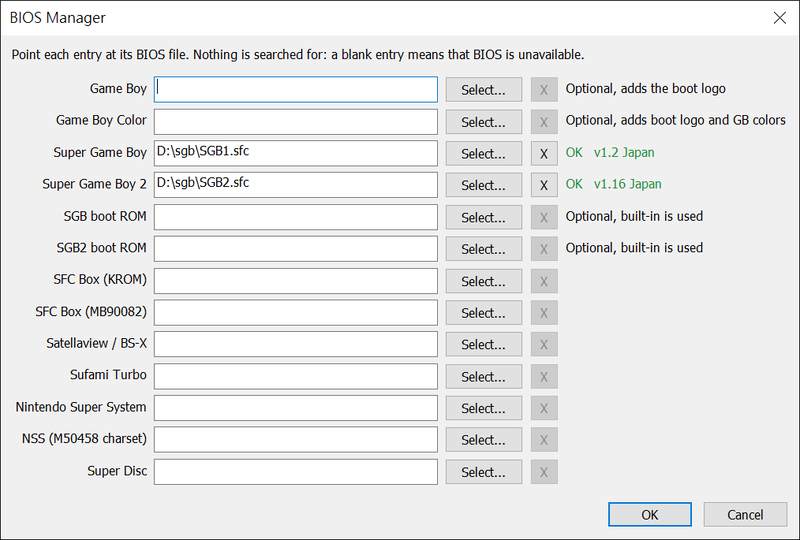Click the Sufami Turbo label

(108, 375)
